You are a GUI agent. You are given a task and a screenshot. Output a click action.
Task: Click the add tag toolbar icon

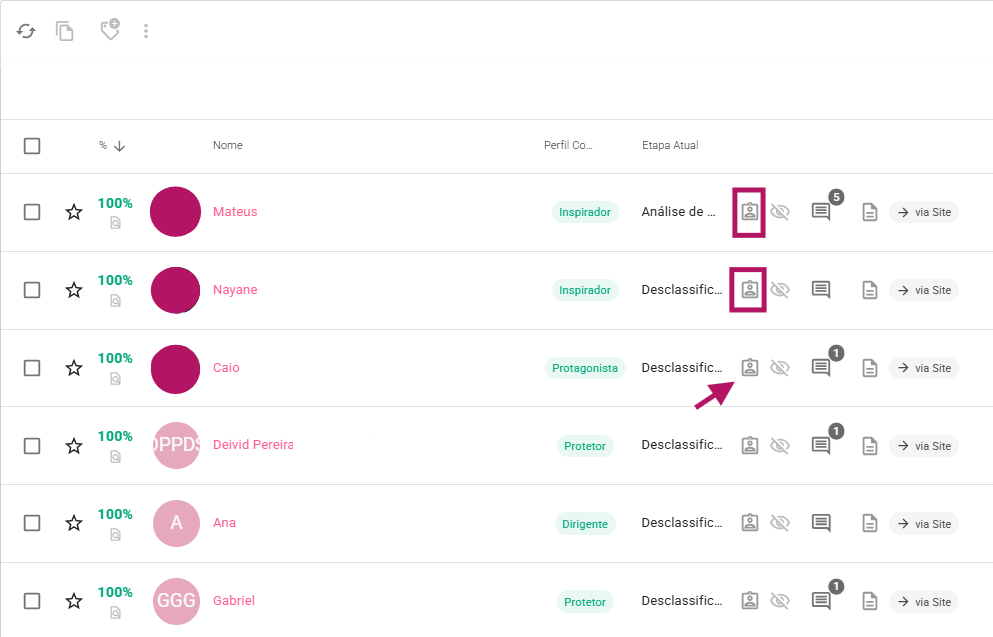point(110,30)
